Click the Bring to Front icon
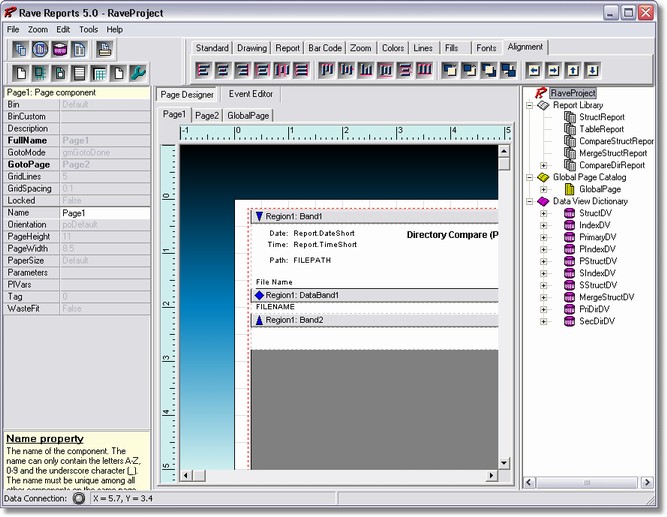 449,70
